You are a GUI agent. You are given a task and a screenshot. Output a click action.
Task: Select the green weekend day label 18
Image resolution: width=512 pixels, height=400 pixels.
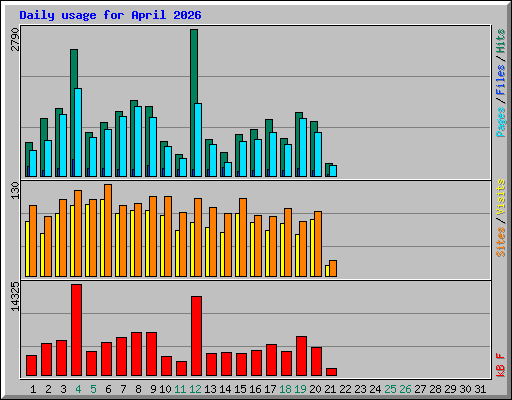[x=285, y=389]
